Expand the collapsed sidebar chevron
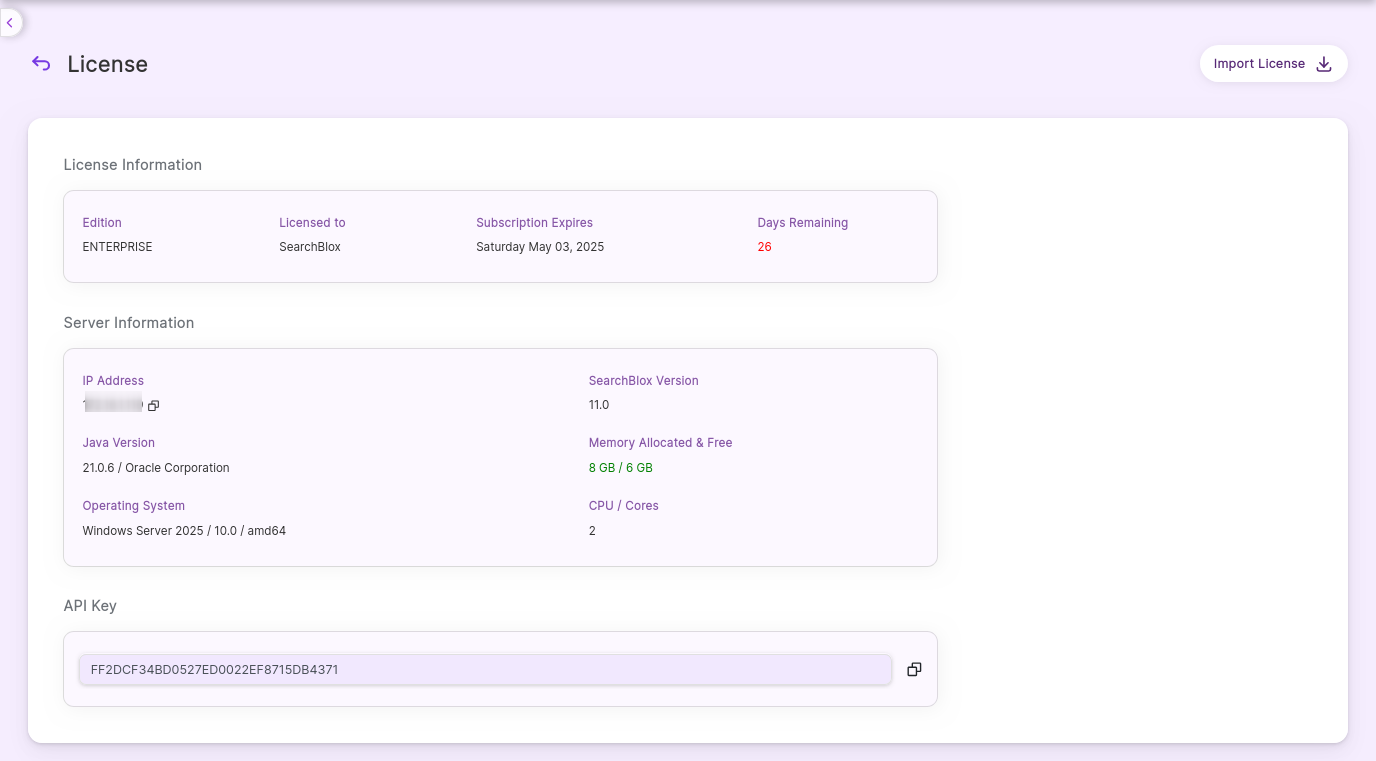 (x=9, y=22)
